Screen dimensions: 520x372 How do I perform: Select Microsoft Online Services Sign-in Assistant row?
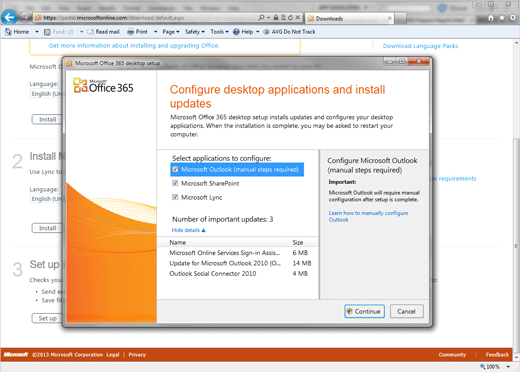tap(238, 253)
